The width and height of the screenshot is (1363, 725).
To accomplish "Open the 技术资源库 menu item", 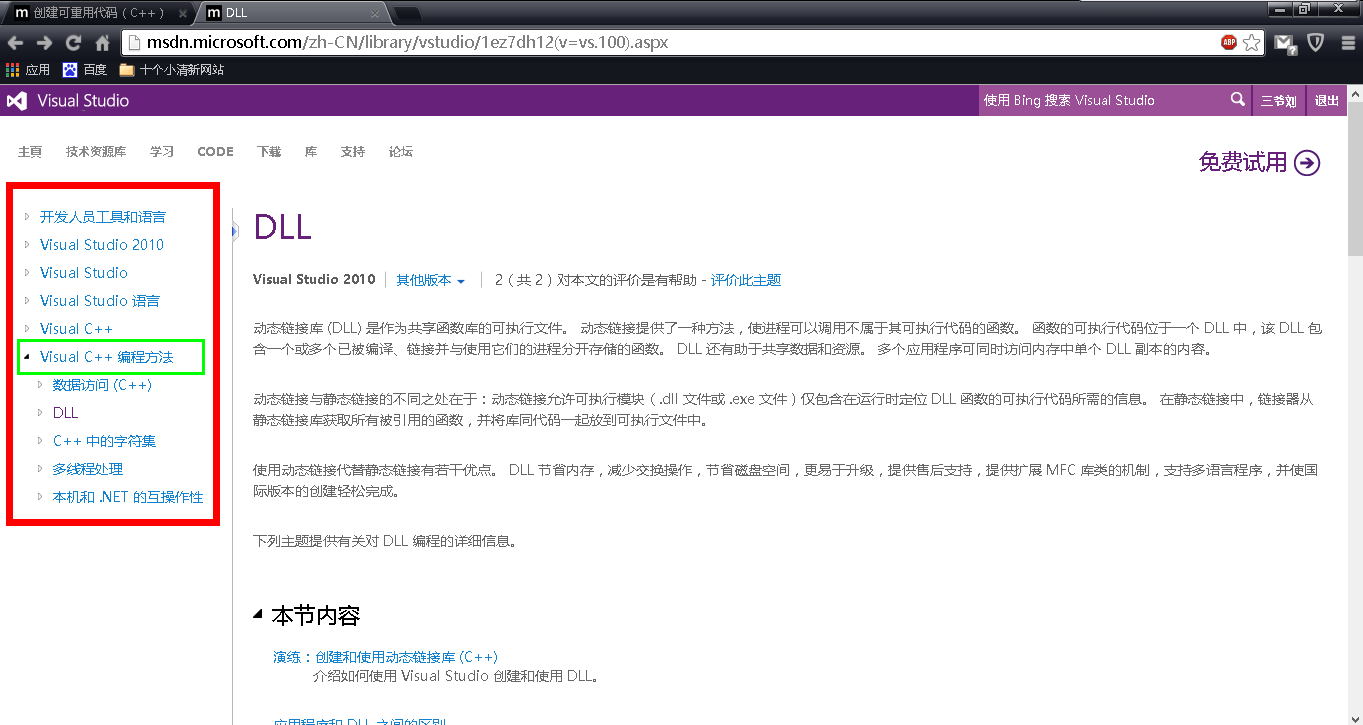I will coord(96,152).
